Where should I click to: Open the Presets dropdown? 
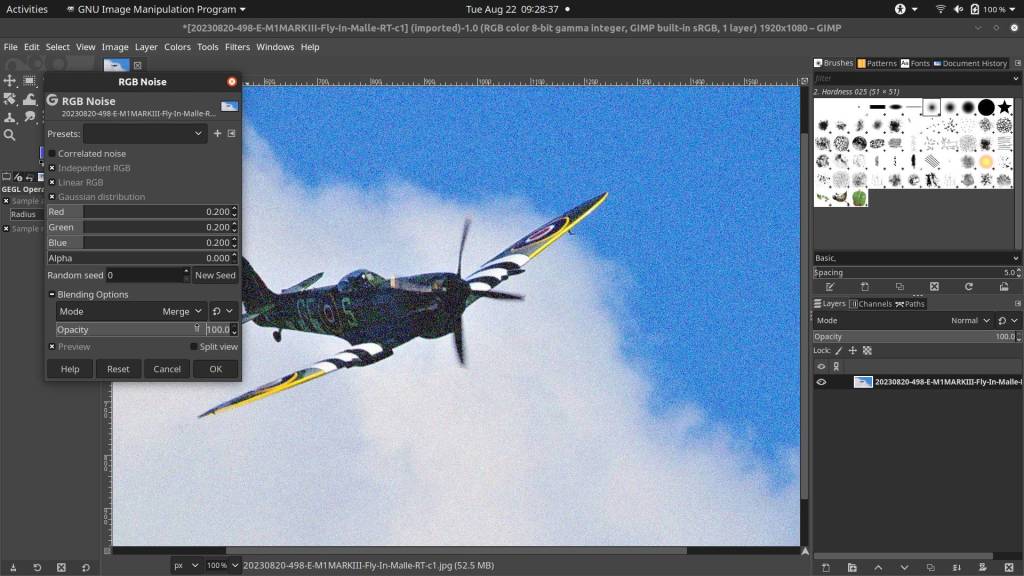tap(145, 133)
